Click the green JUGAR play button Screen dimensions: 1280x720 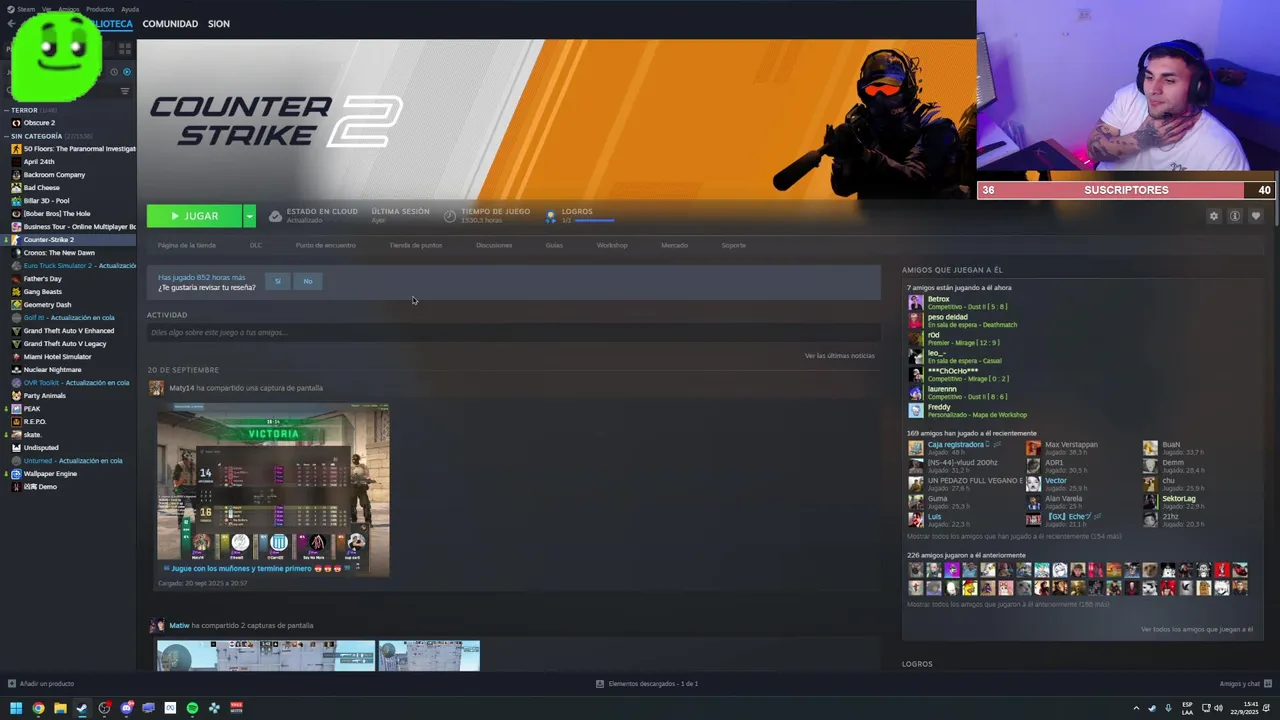[x=194, y=216]
